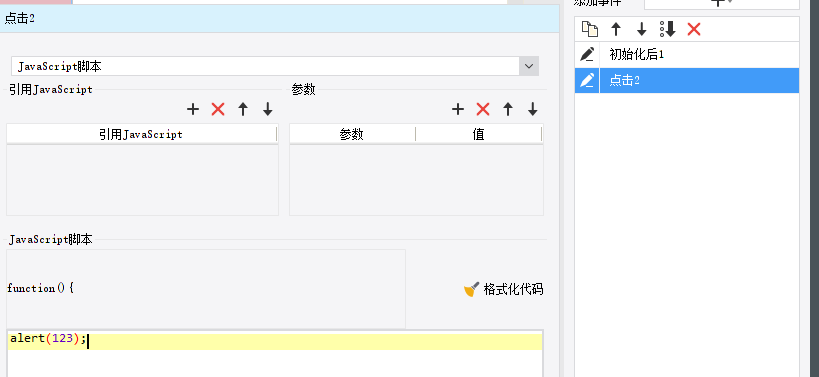Move selected event up in event list
The height and width of the screenshot is (377, 819).
pos(616,29)
